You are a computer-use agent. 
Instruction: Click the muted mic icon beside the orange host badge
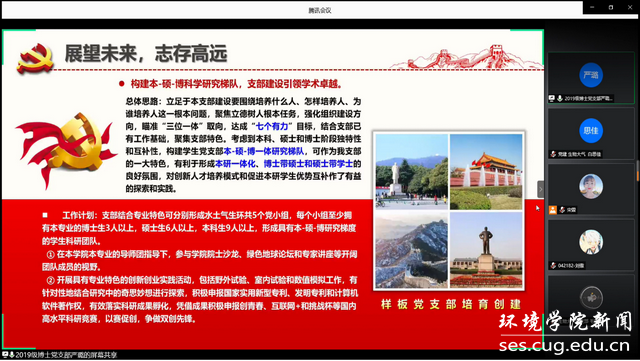point(562,210)
